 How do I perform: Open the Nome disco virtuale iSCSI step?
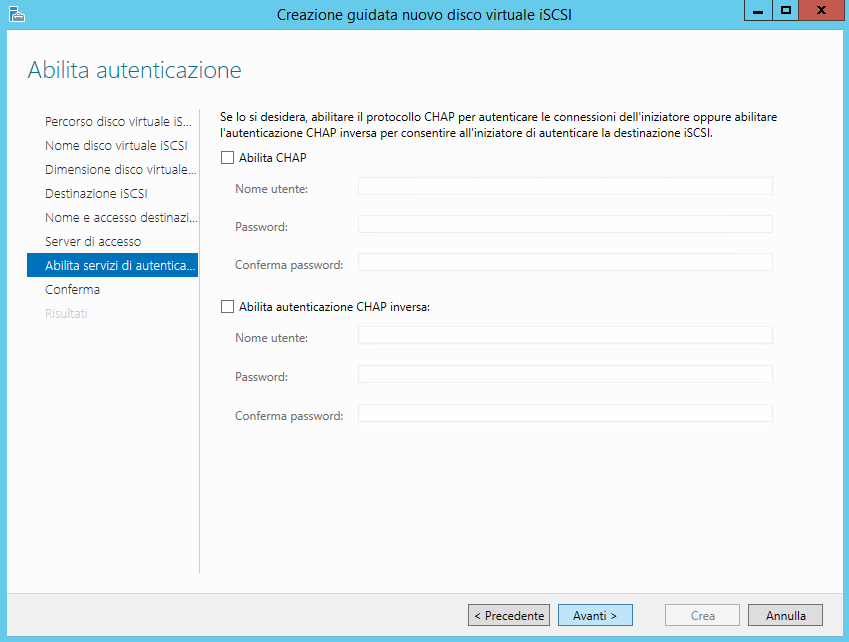[x=116, y=146]
